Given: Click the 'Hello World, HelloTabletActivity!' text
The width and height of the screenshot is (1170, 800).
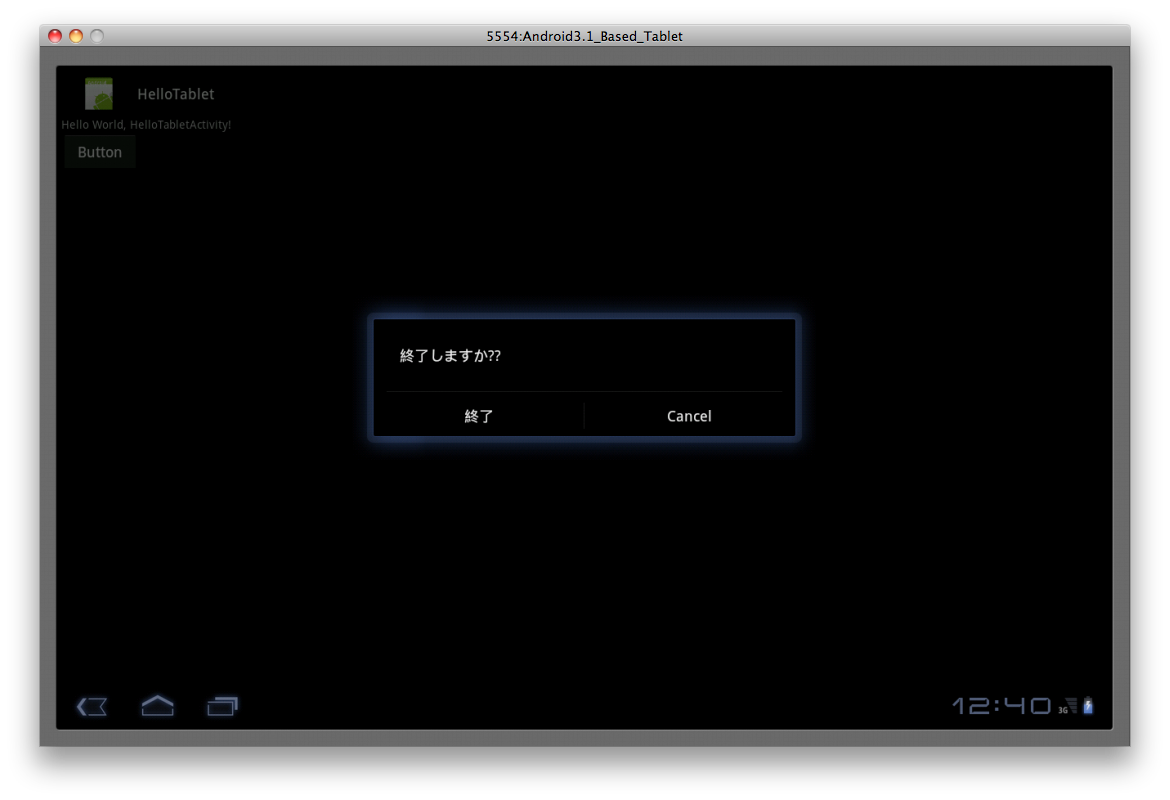Looking at the screenshot, I should [x=146, y=125].
